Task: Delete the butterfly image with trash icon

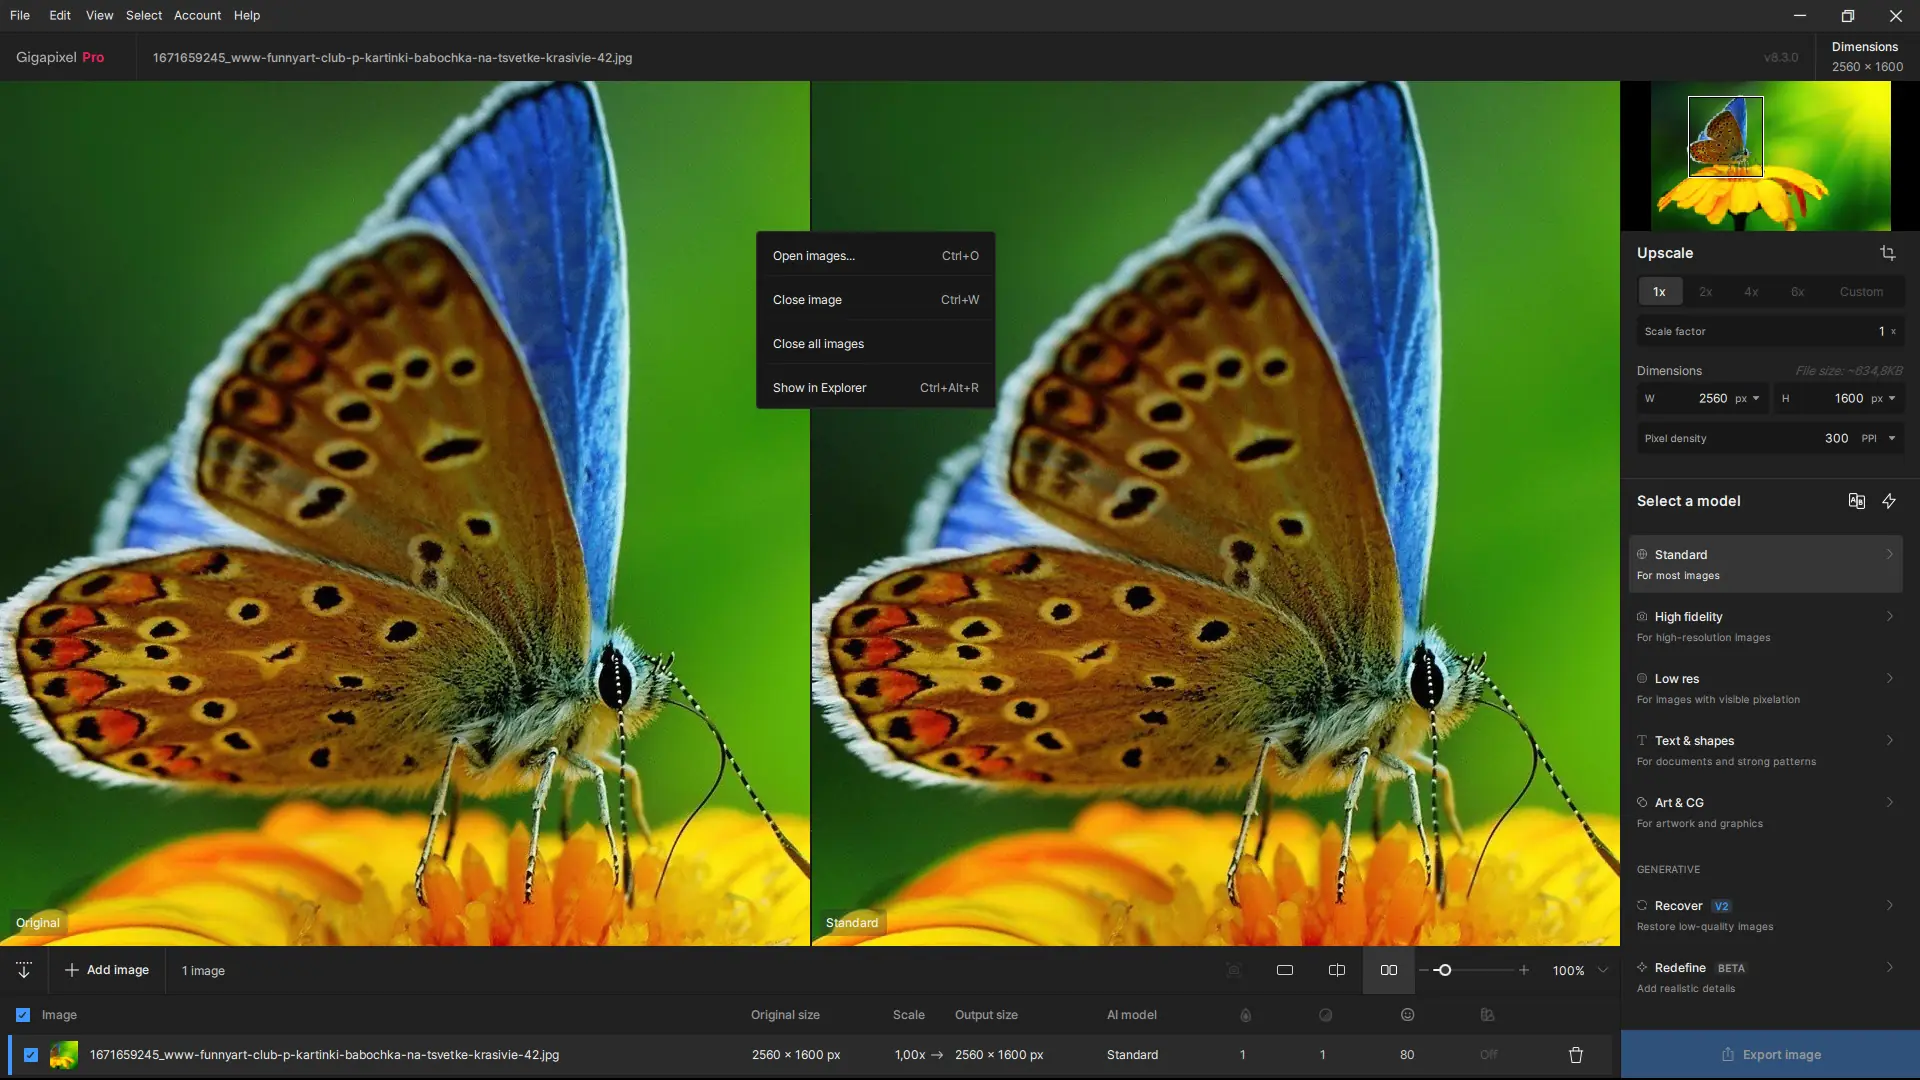Action: (1576, 1055)
